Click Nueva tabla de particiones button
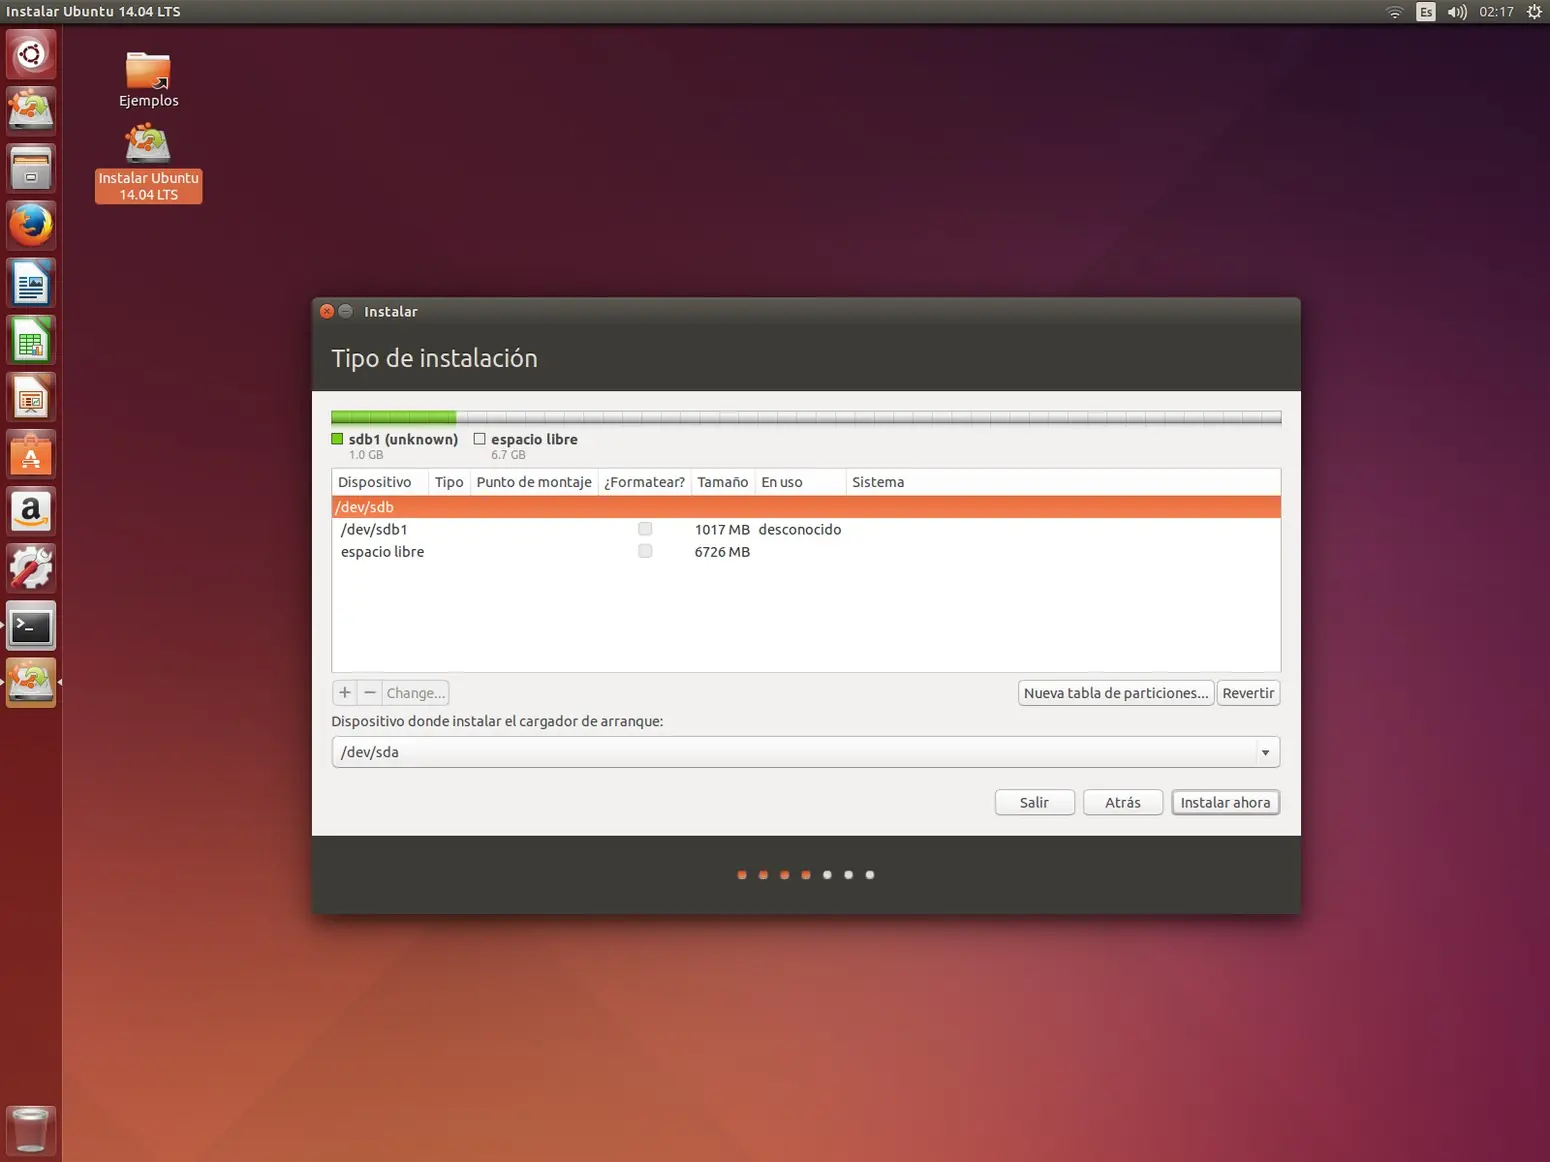 (x=1116, y=693)
